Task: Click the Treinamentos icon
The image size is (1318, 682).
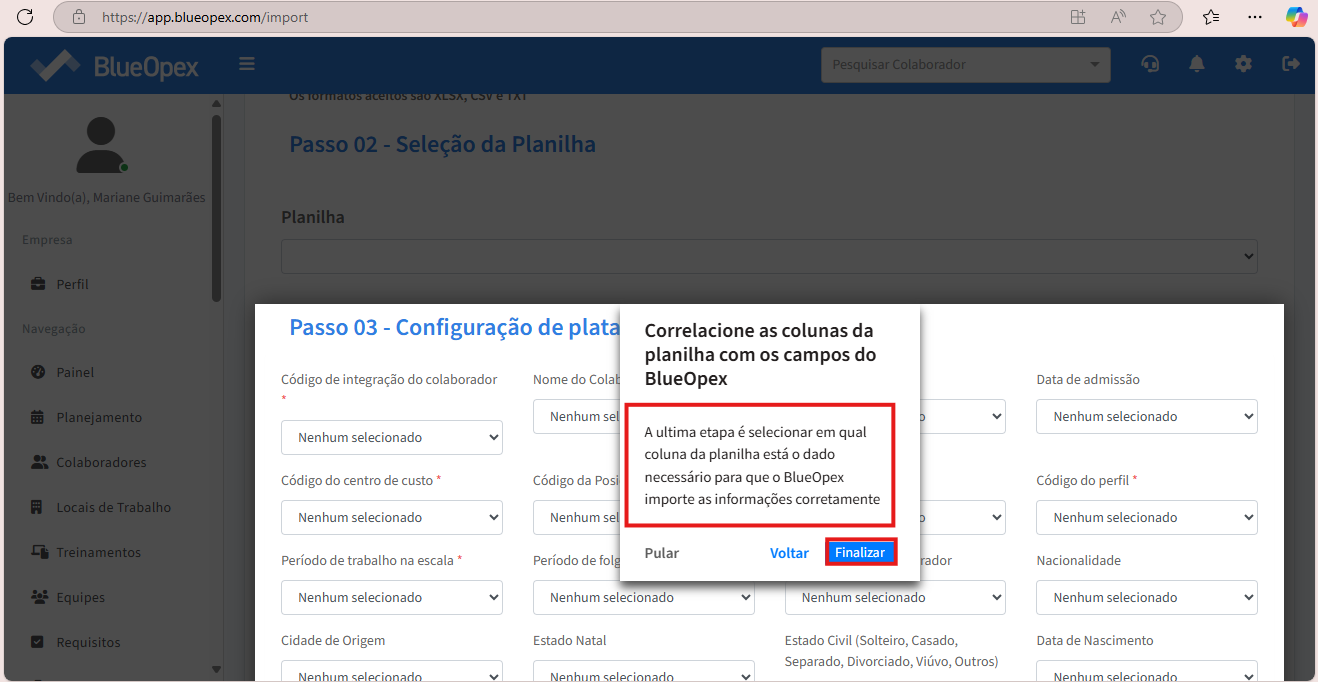Action: (x=39, y=552)
